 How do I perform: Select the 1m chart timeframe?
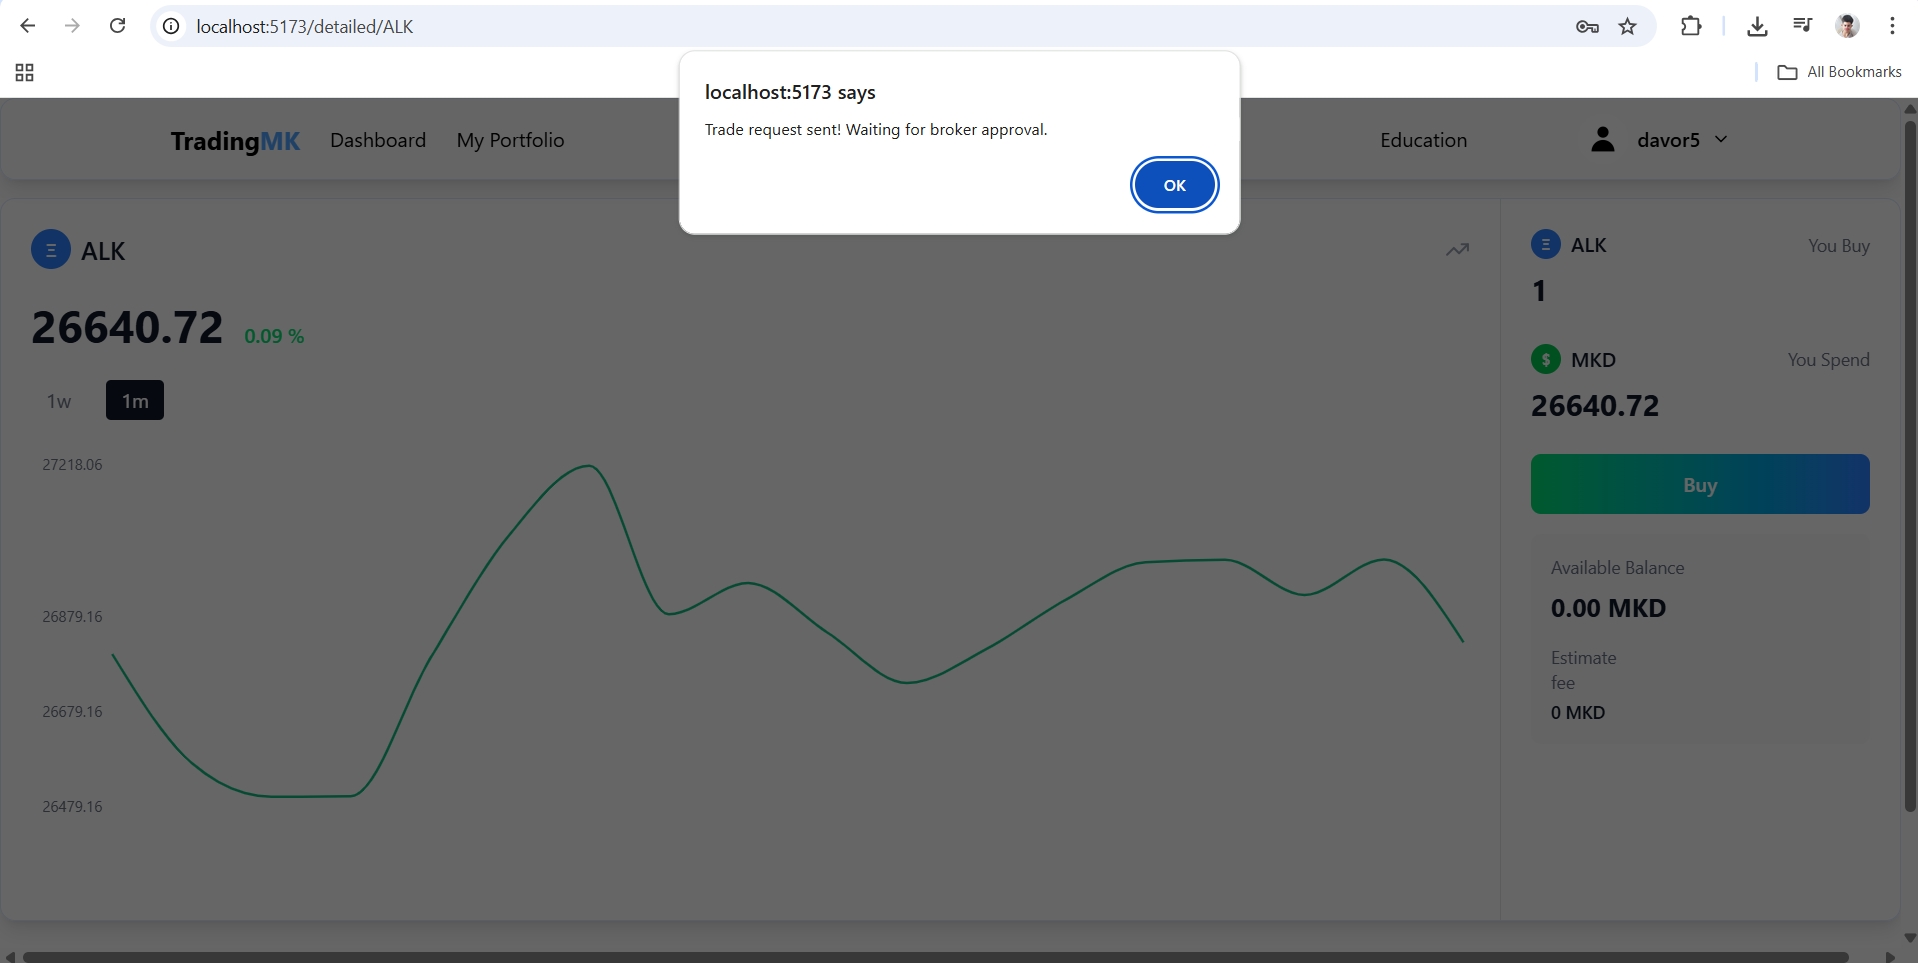(x=135, y=401)
